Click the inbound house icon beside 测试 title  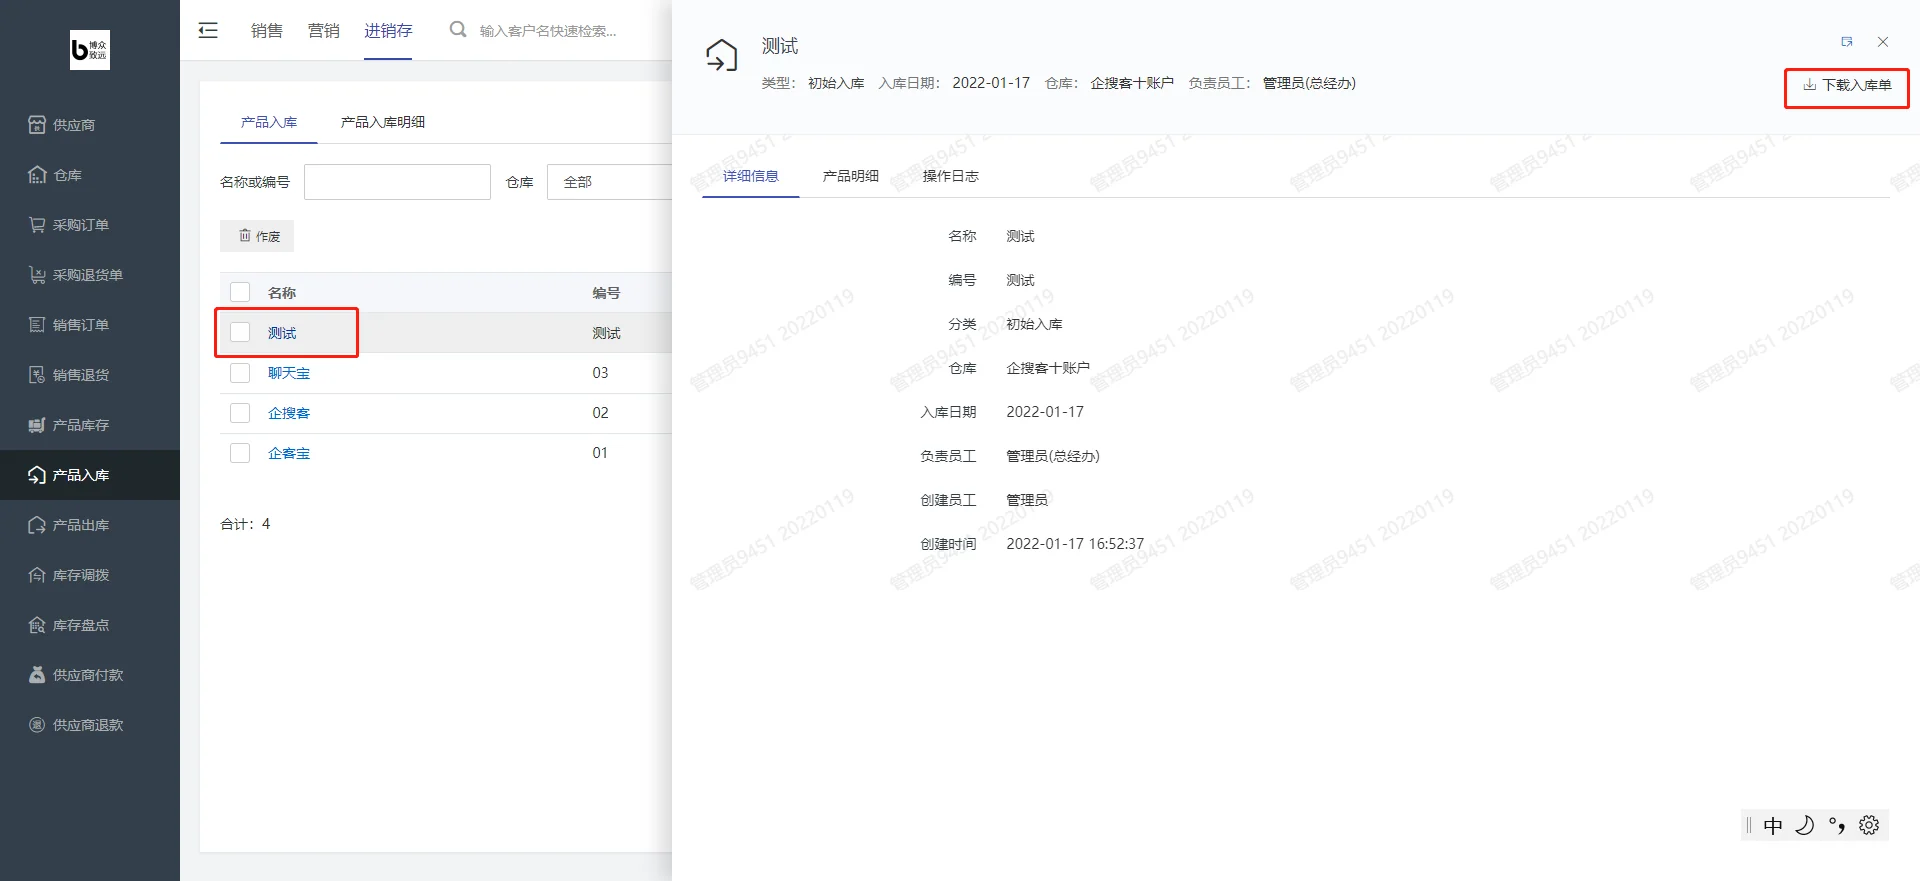pos(721,55)
